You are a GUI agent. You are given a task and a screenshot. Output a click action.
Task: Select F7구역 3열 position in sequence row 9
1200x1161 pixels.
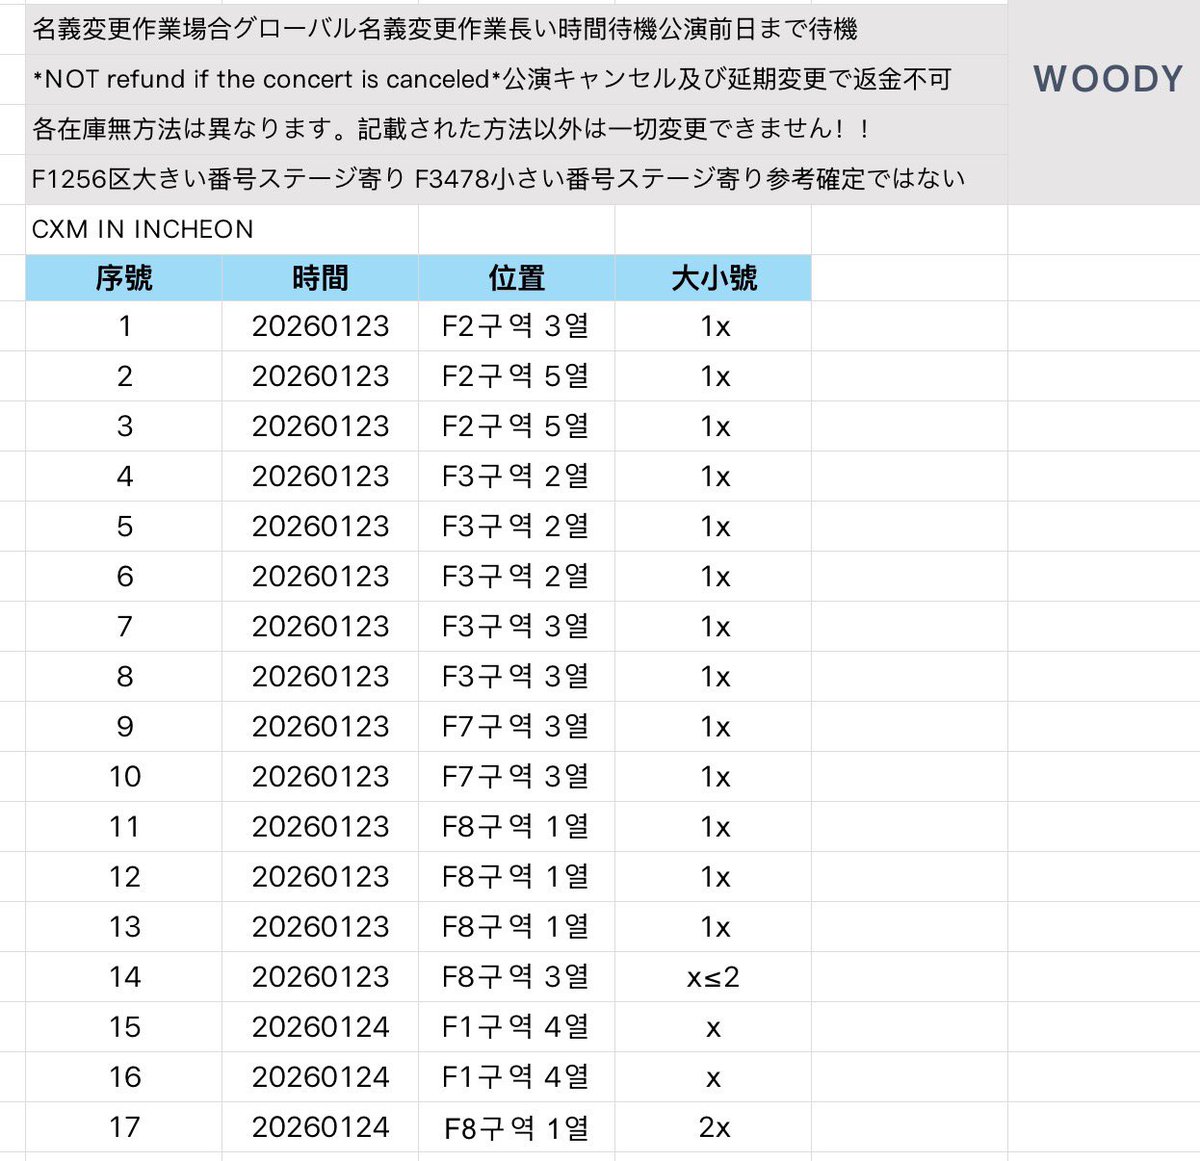pyautogui.click(x=516, y=726)
